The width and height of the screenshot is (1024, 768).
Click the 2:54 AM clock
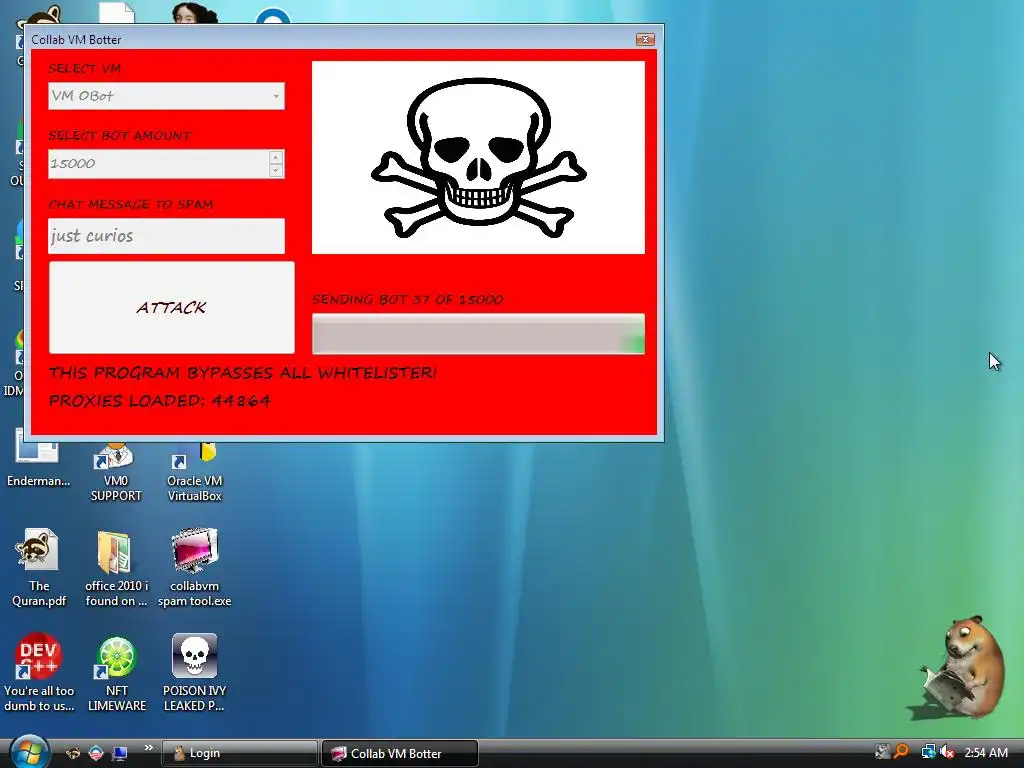[x=986, y=753]
